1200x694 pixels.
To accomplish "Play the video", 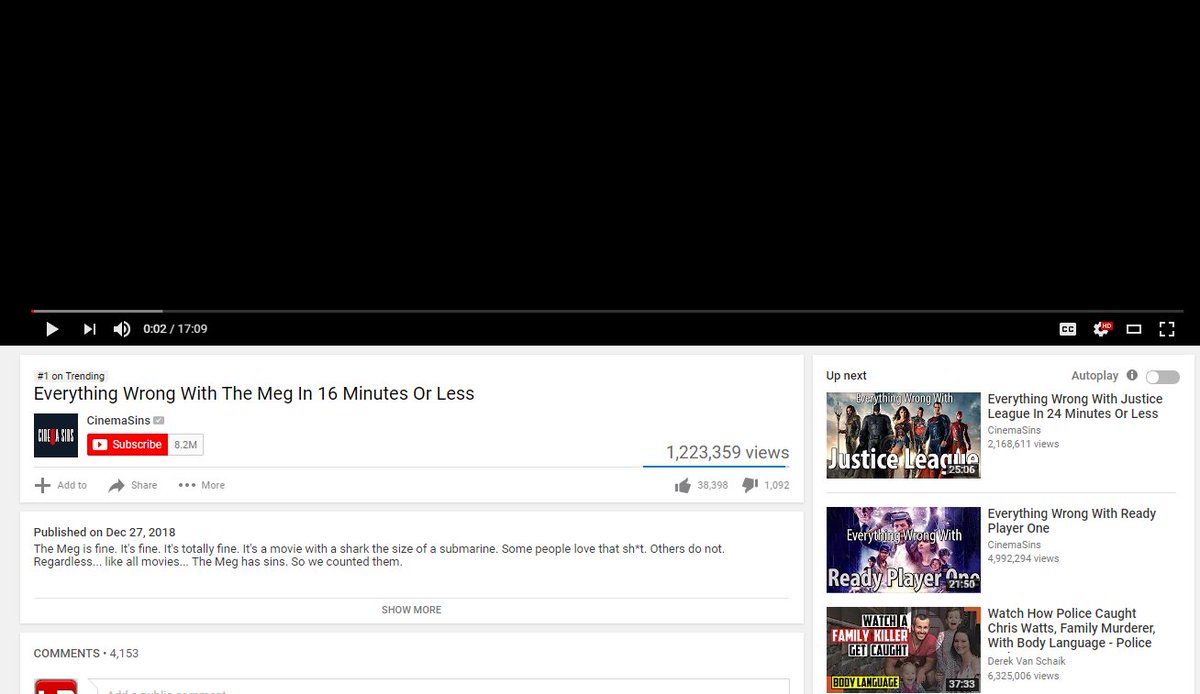I will pyautogui.click(x=52, y=329).
